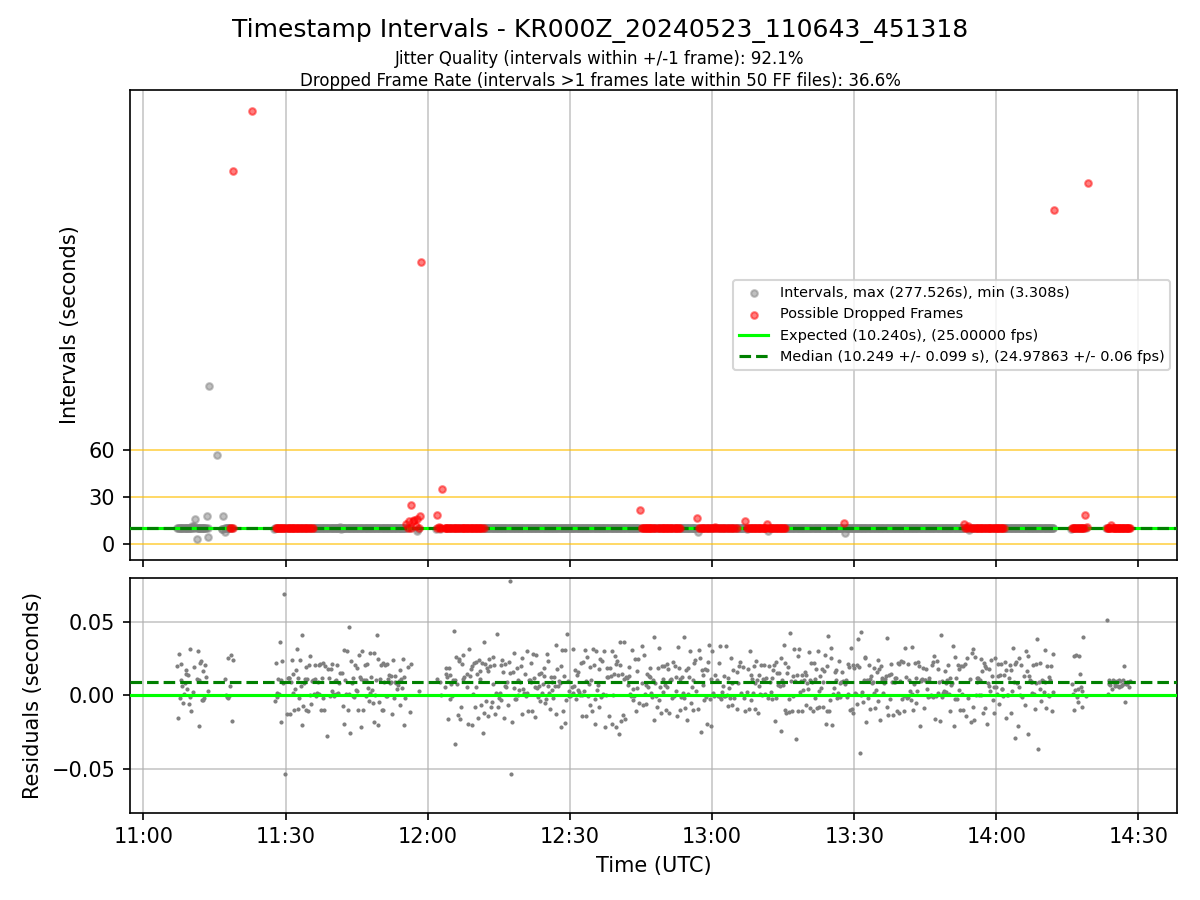Click the 14:30 time tick label
The width and height of the screenshot is (1200, 900).
tap(1138, 834)
